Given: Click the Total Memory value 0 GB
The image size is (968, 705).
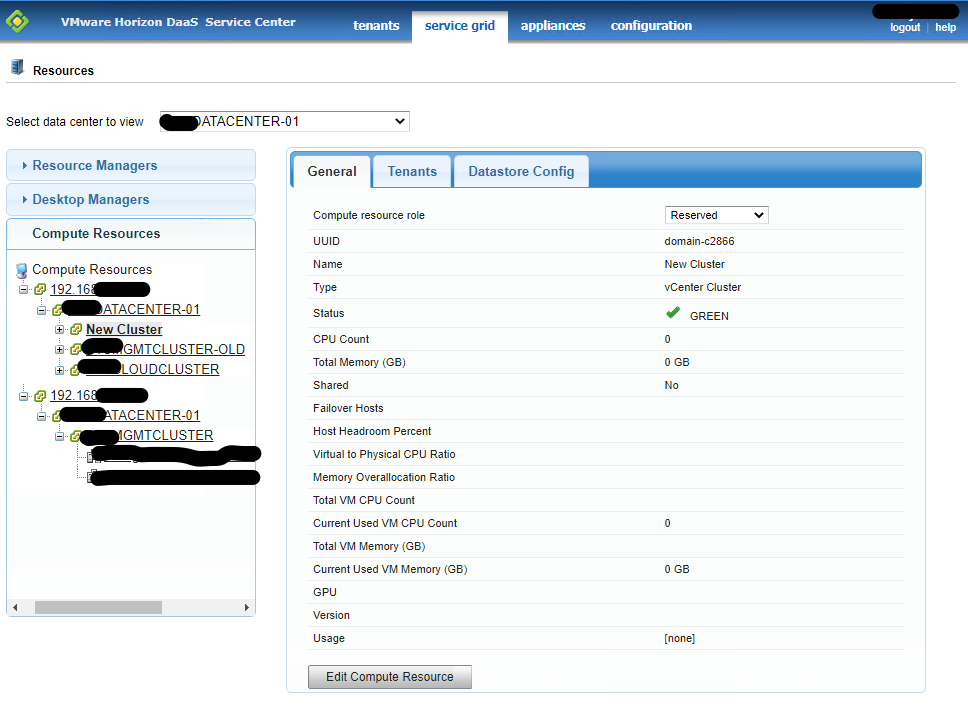Looking at the screenshot, I should pyautogui.click(x=677, y=362).
